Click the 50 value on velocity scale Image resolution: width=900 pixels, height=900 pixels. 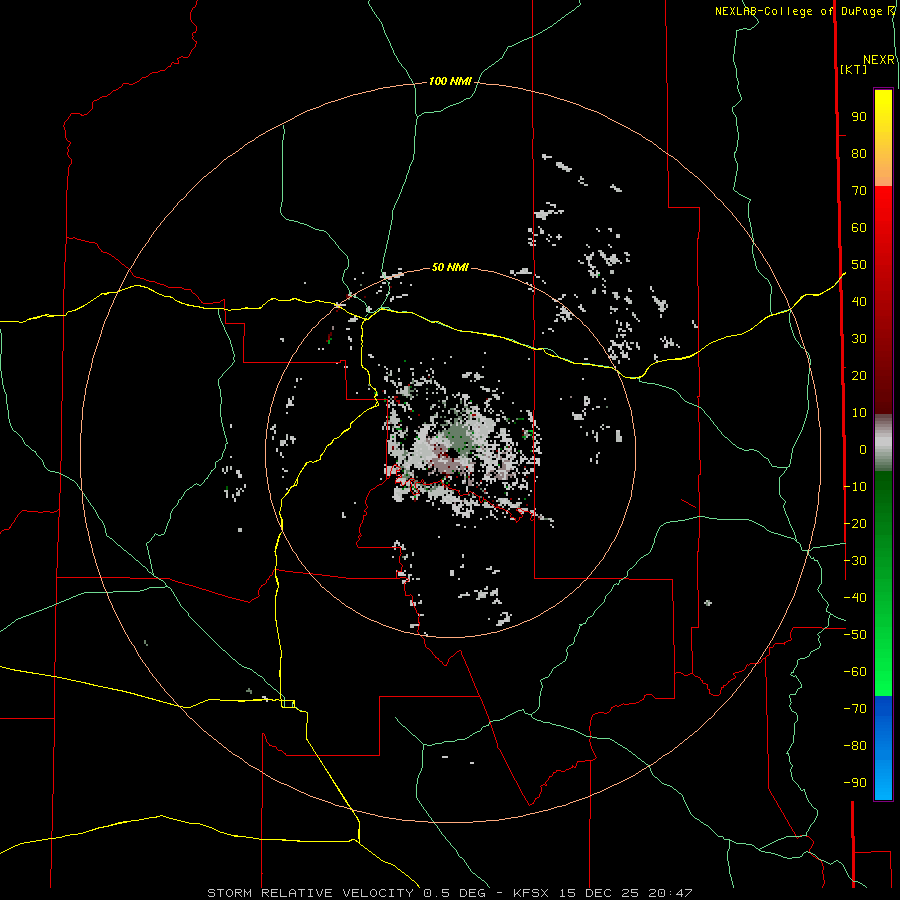(x=859, y=265)
